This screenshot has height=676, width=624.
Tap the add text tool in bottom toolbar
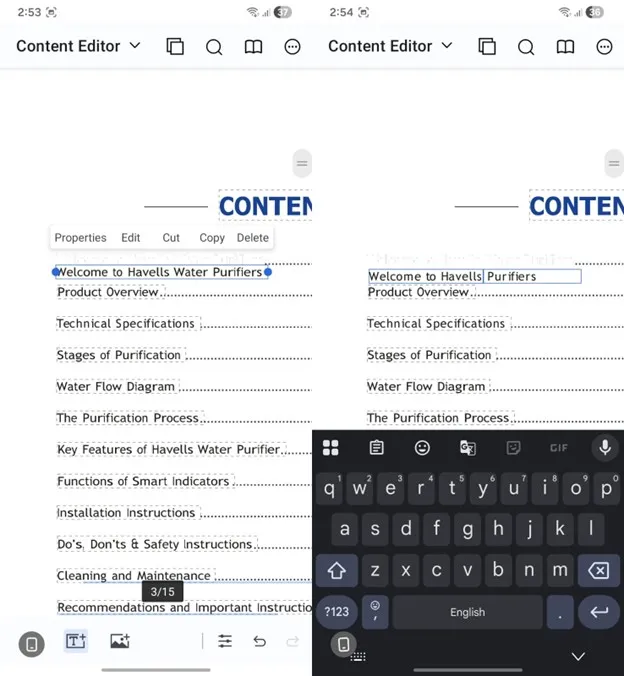click(x=75, y=642)
